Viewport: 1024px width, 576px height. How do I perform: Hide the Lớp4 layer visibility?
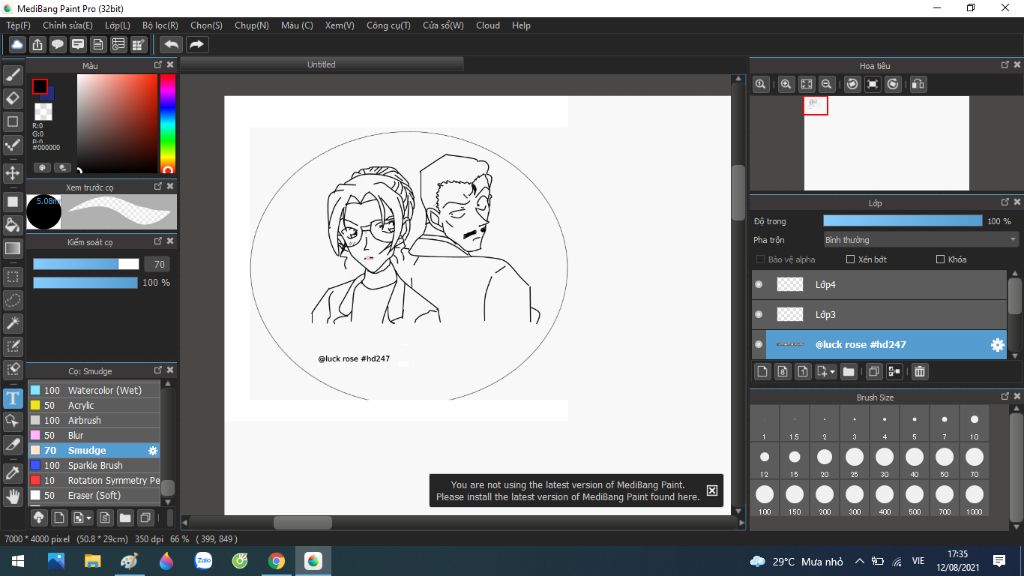coord(759,285)
